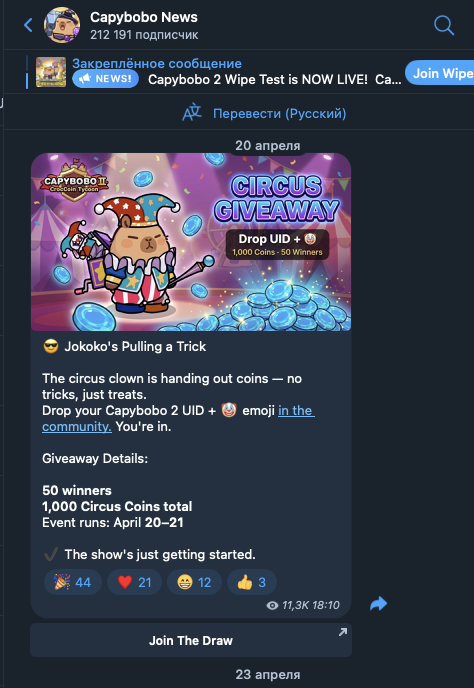
Task: Click the NEWS! megaphone badge
Action: pos(105,79)
